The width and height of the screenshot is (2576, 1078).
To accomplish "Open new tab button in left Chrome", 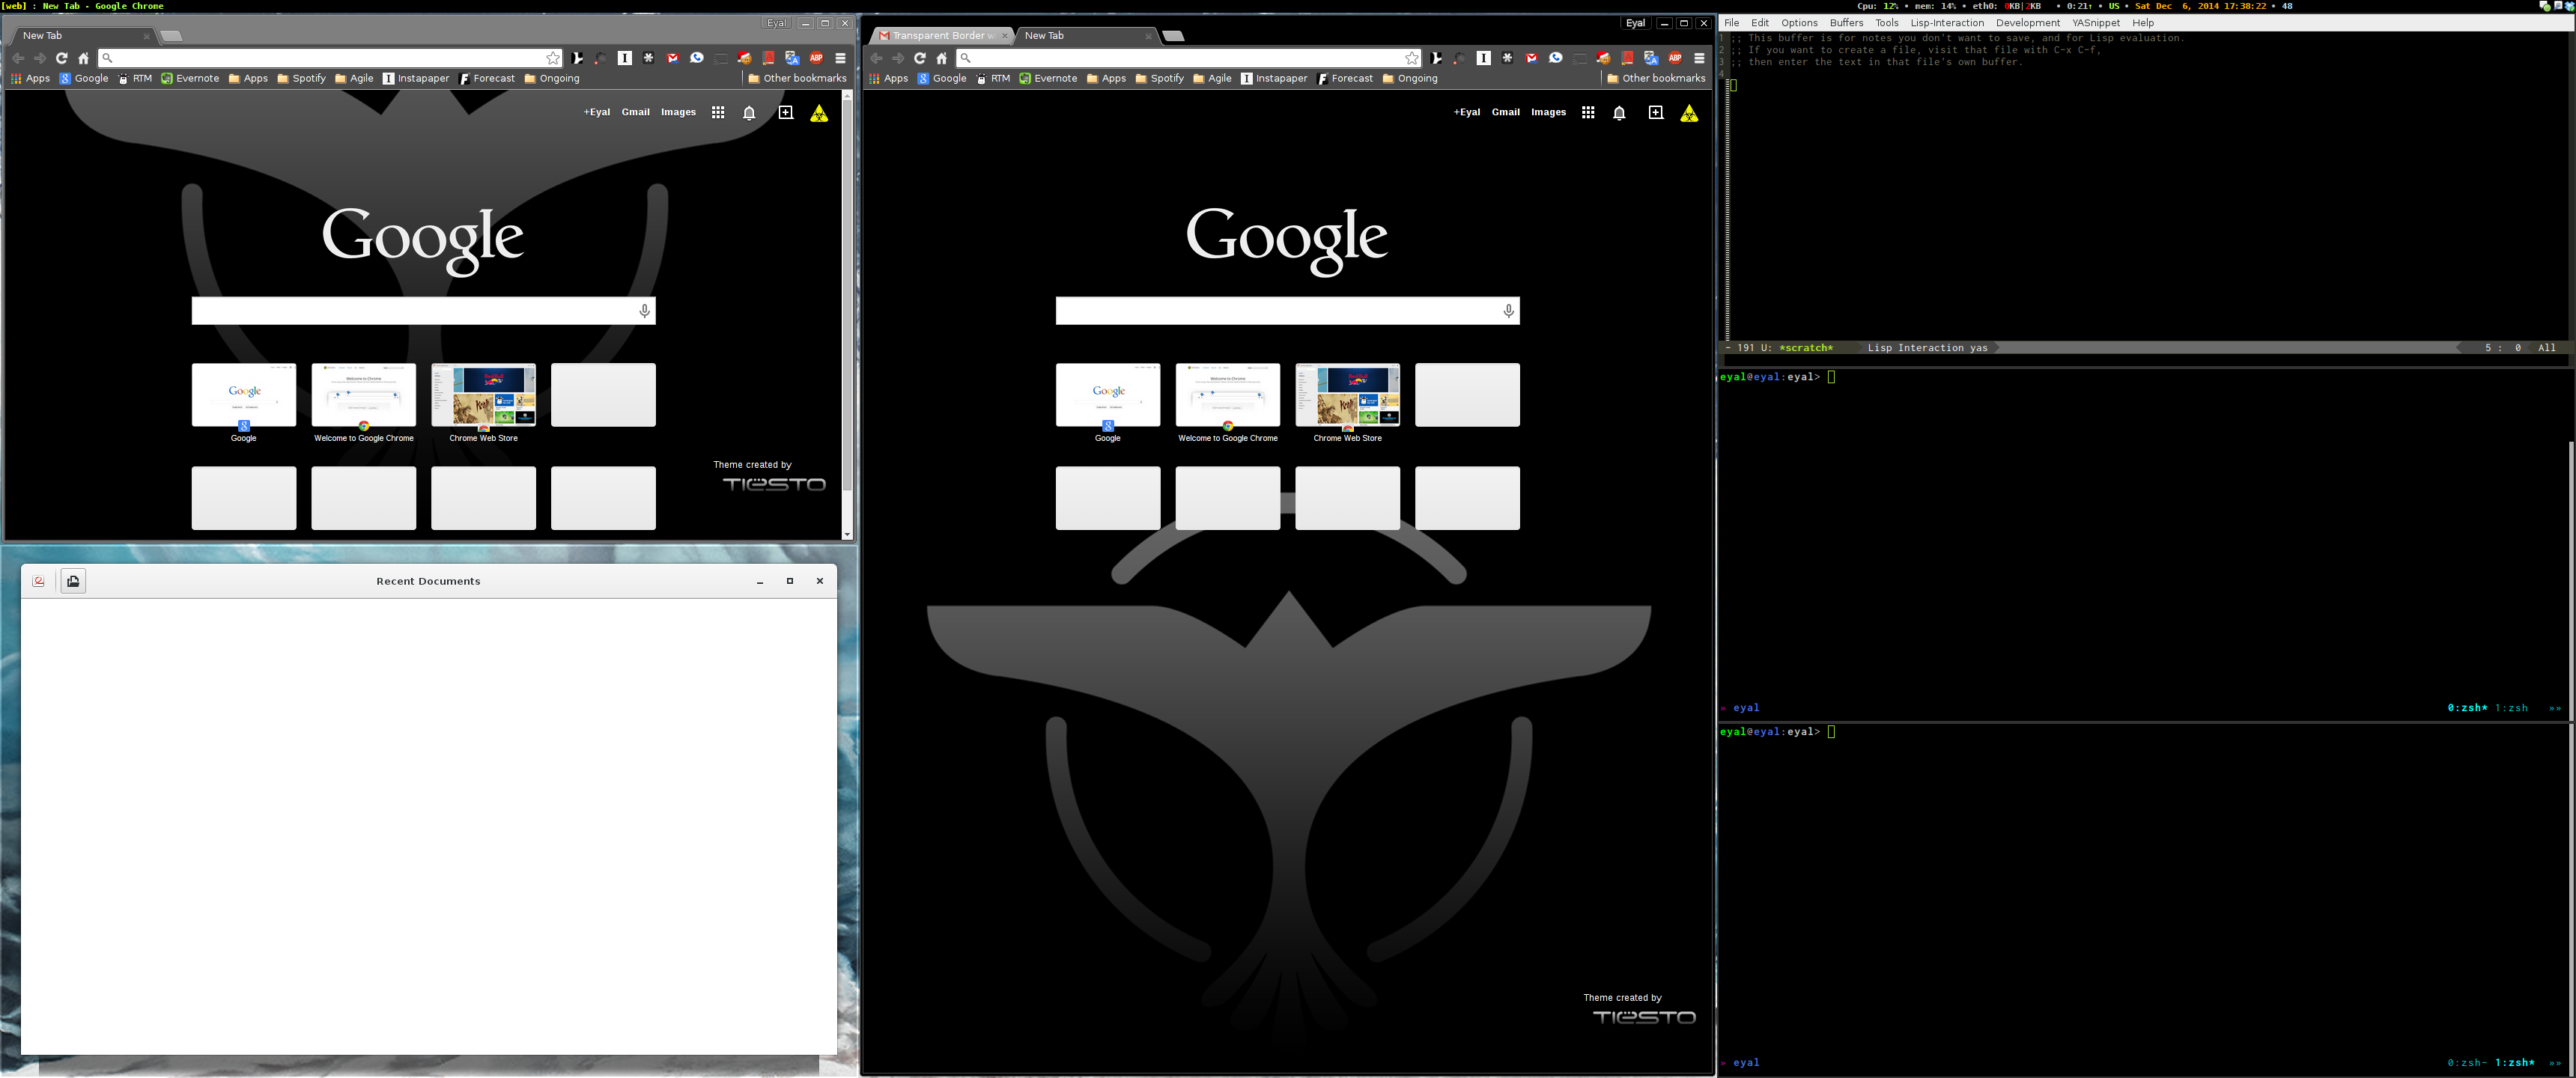I will click(172, 36).
